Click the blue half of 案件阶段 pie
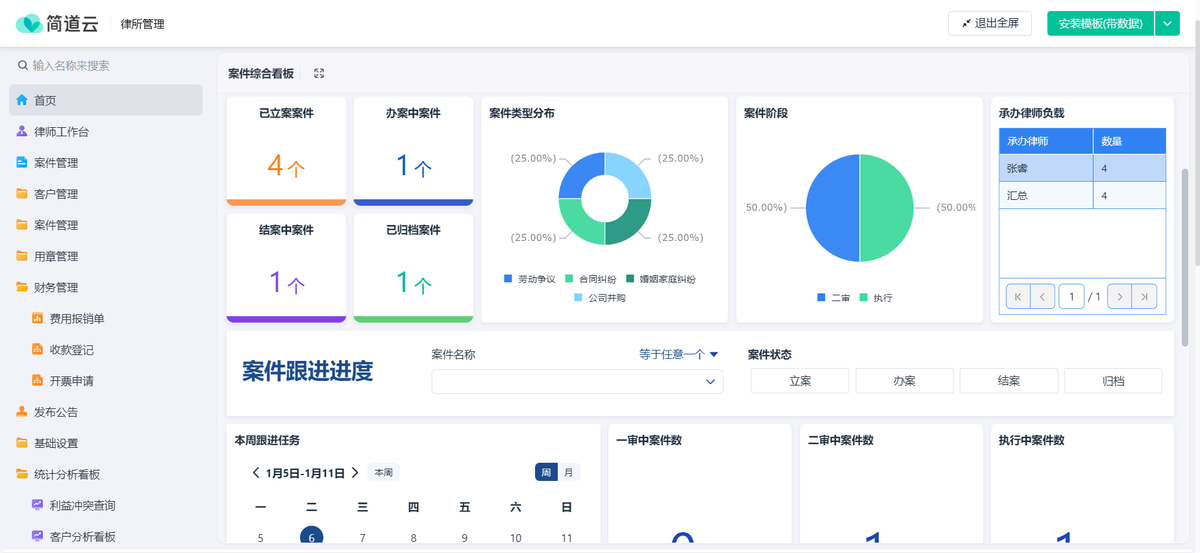1200x553 pixels. (830, 208)
